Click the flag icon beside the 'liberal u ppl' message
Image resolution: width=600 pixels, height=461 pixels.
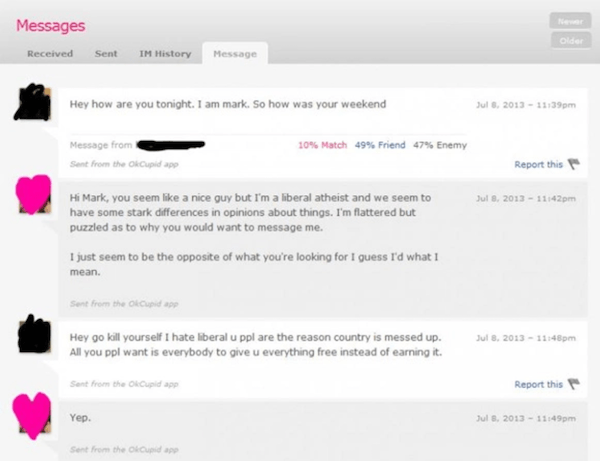574,384
